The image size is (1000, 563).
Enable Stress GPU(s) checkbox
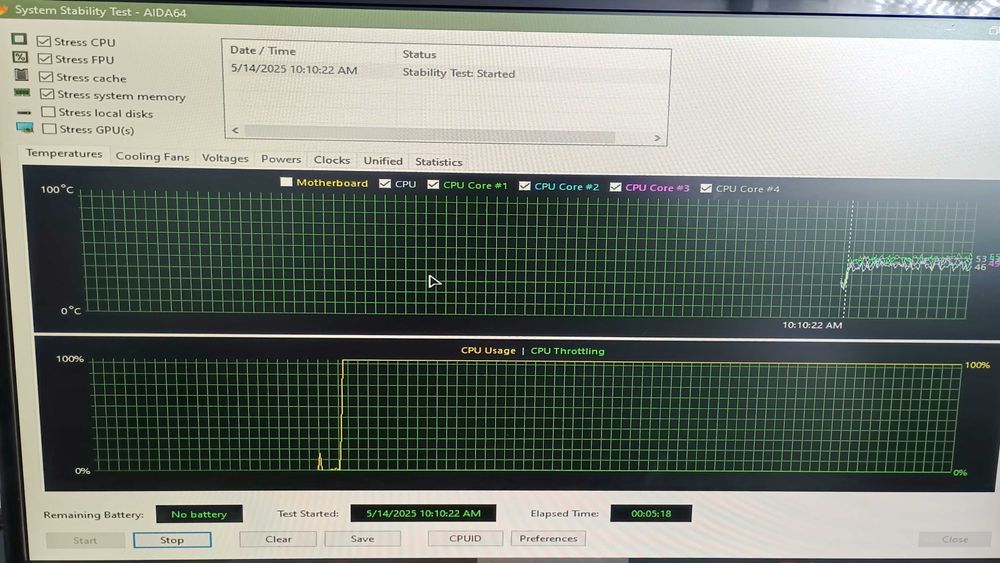[49, 129]
